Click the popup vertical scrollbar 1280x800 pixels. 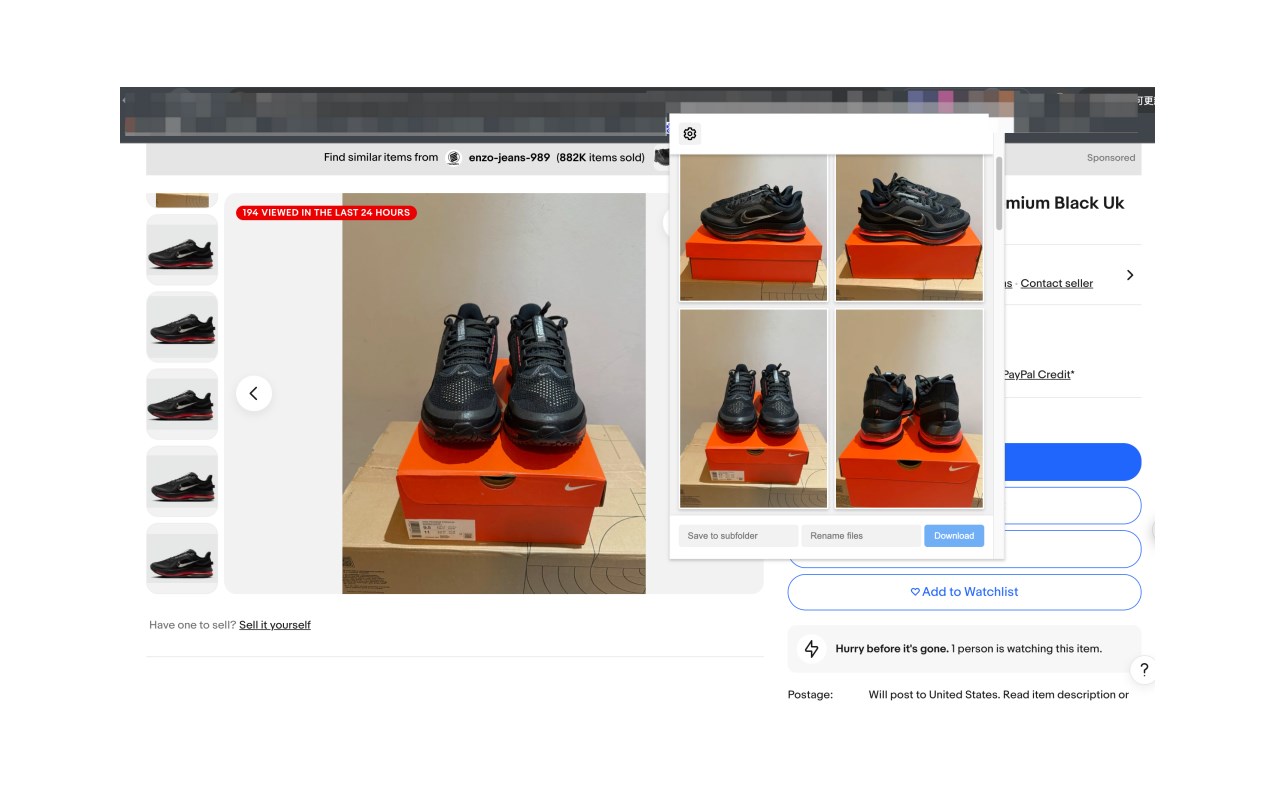point(999,193)
